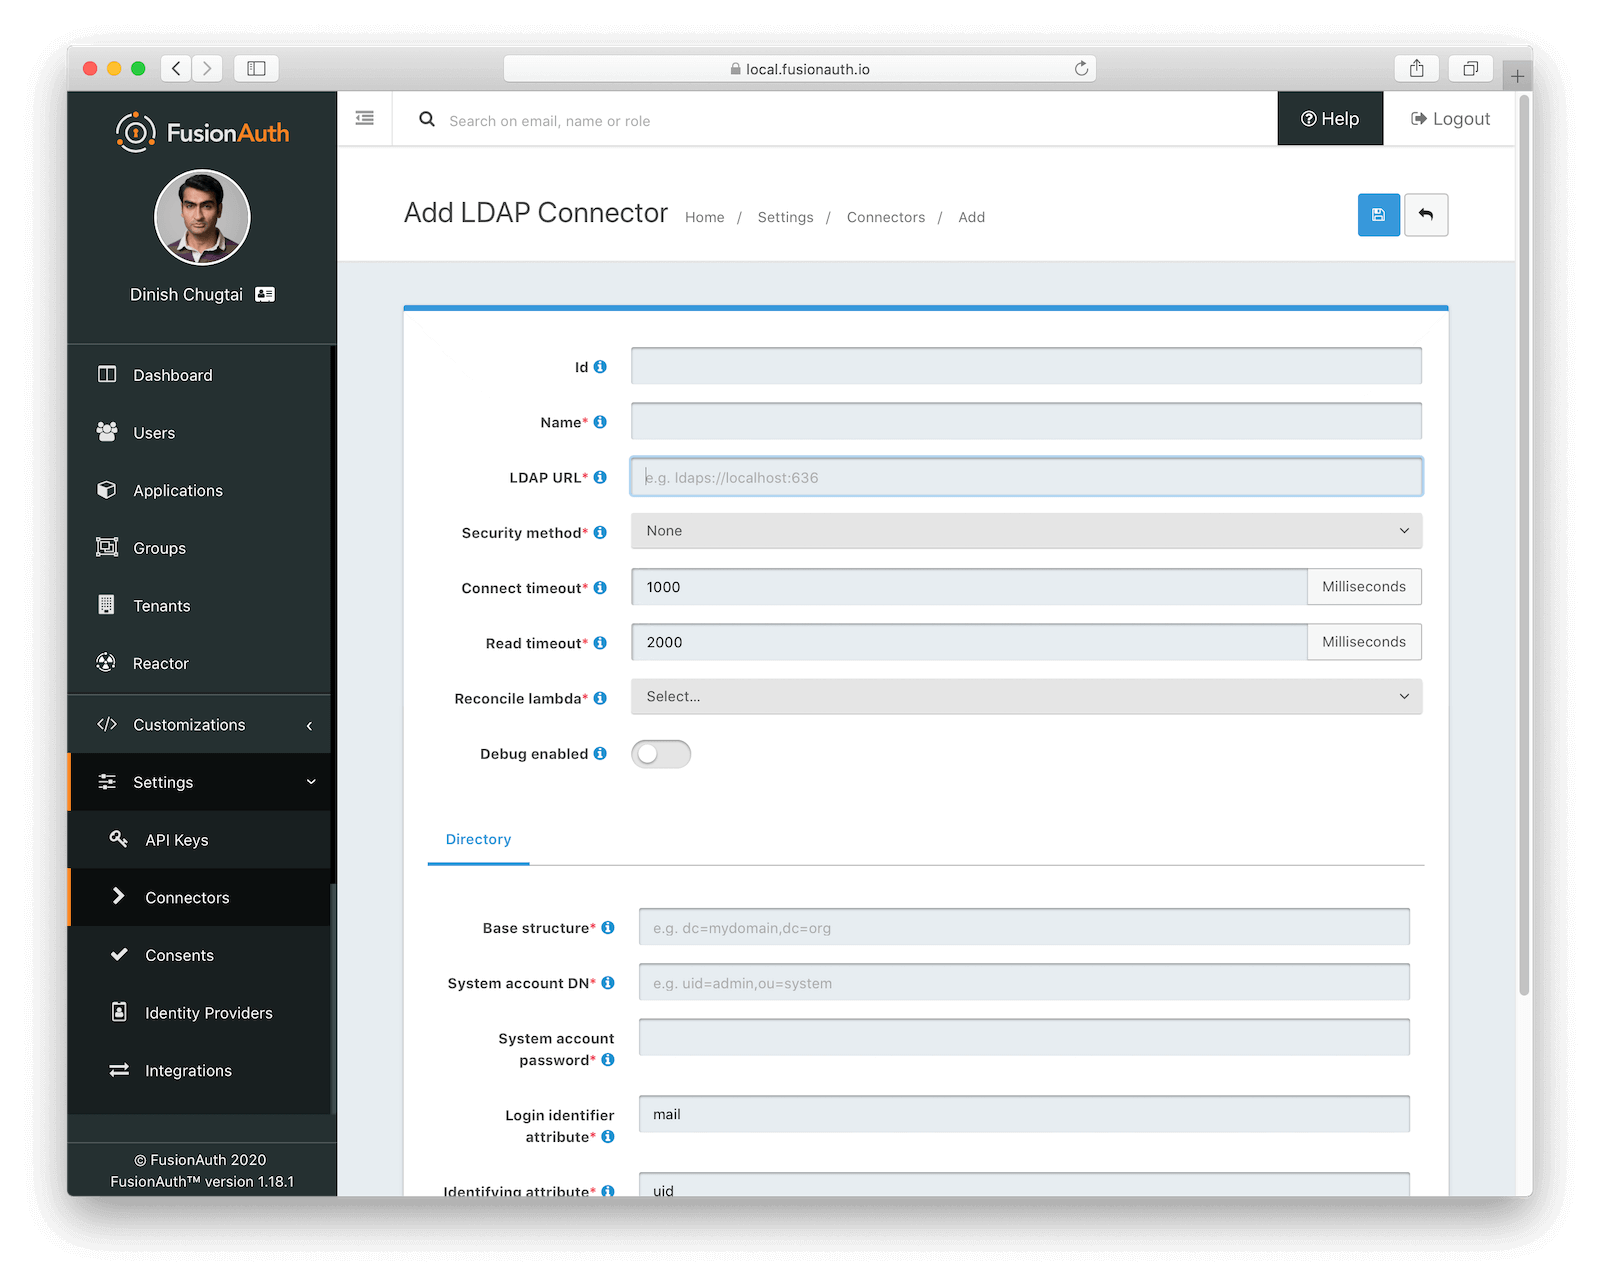Open Dashboard in the sidebar

coord(200,375)
